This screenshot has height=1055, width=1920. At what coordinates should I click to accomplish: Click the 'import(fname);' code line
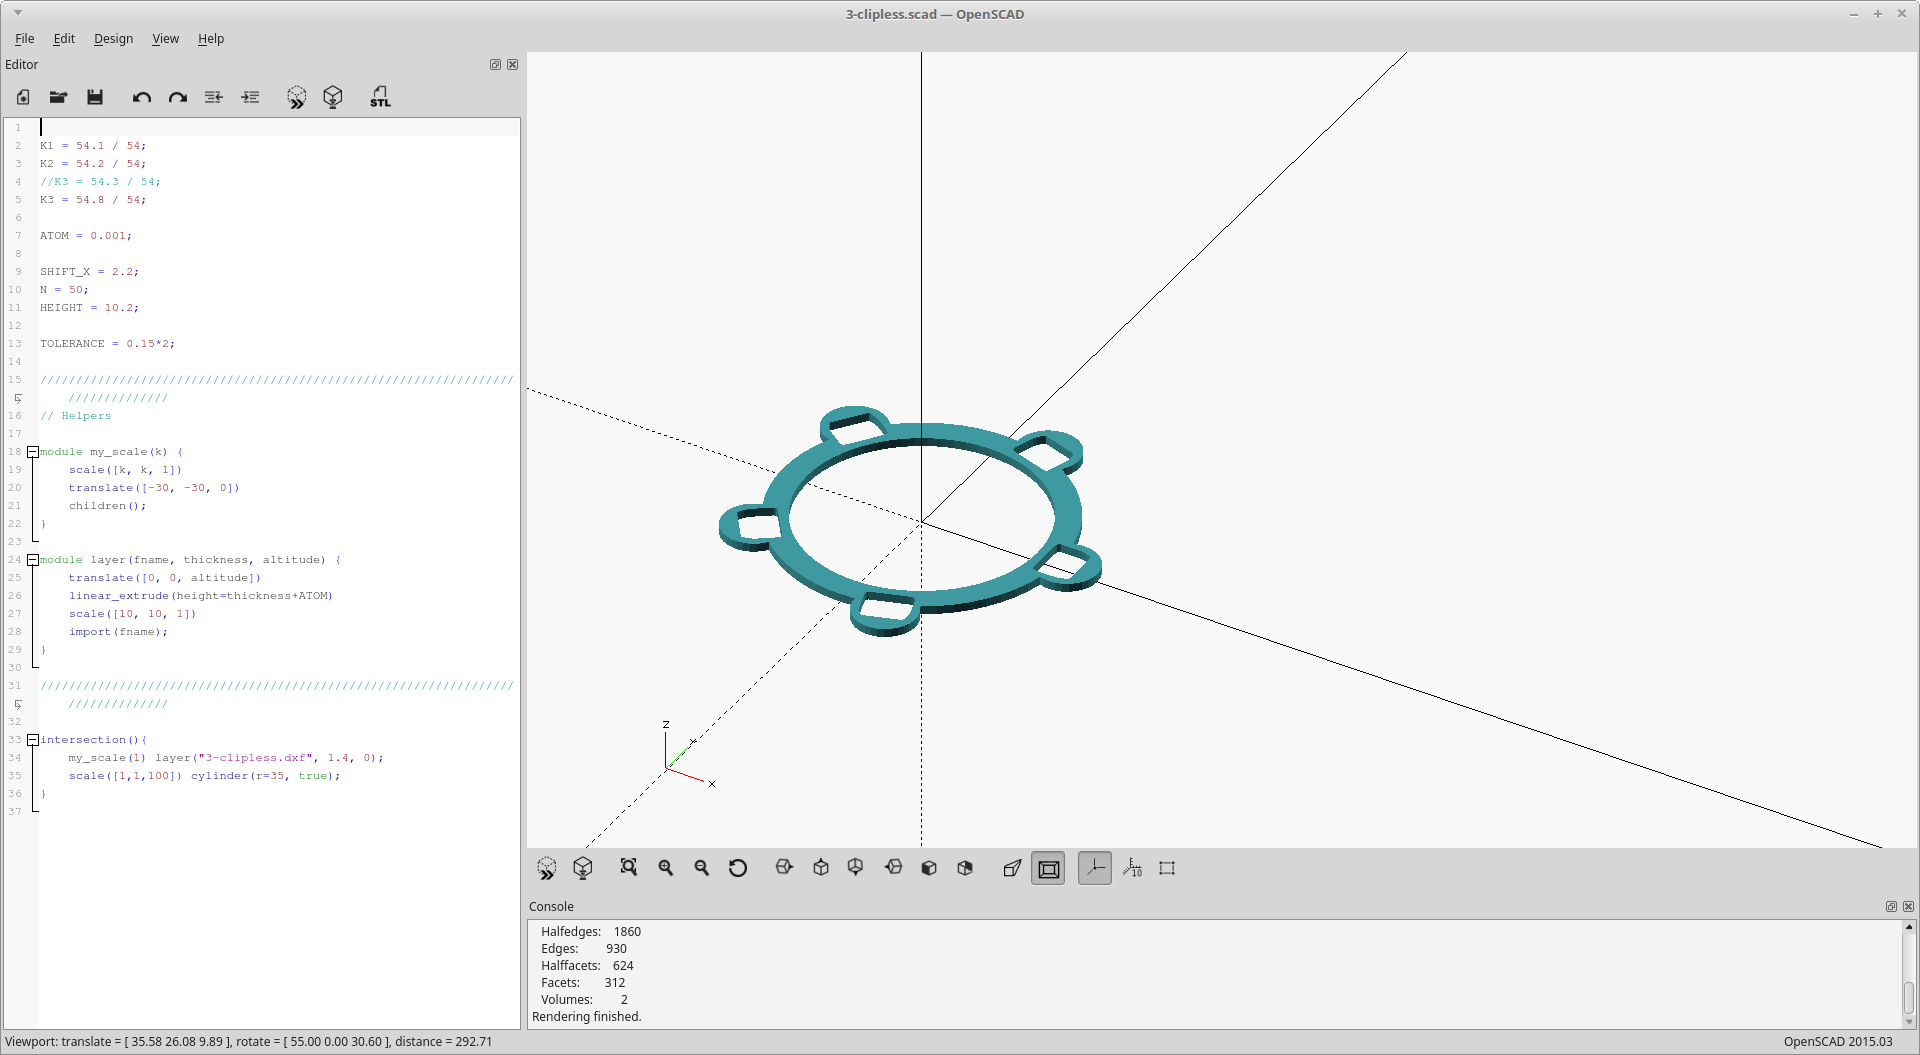click(118, 632)
